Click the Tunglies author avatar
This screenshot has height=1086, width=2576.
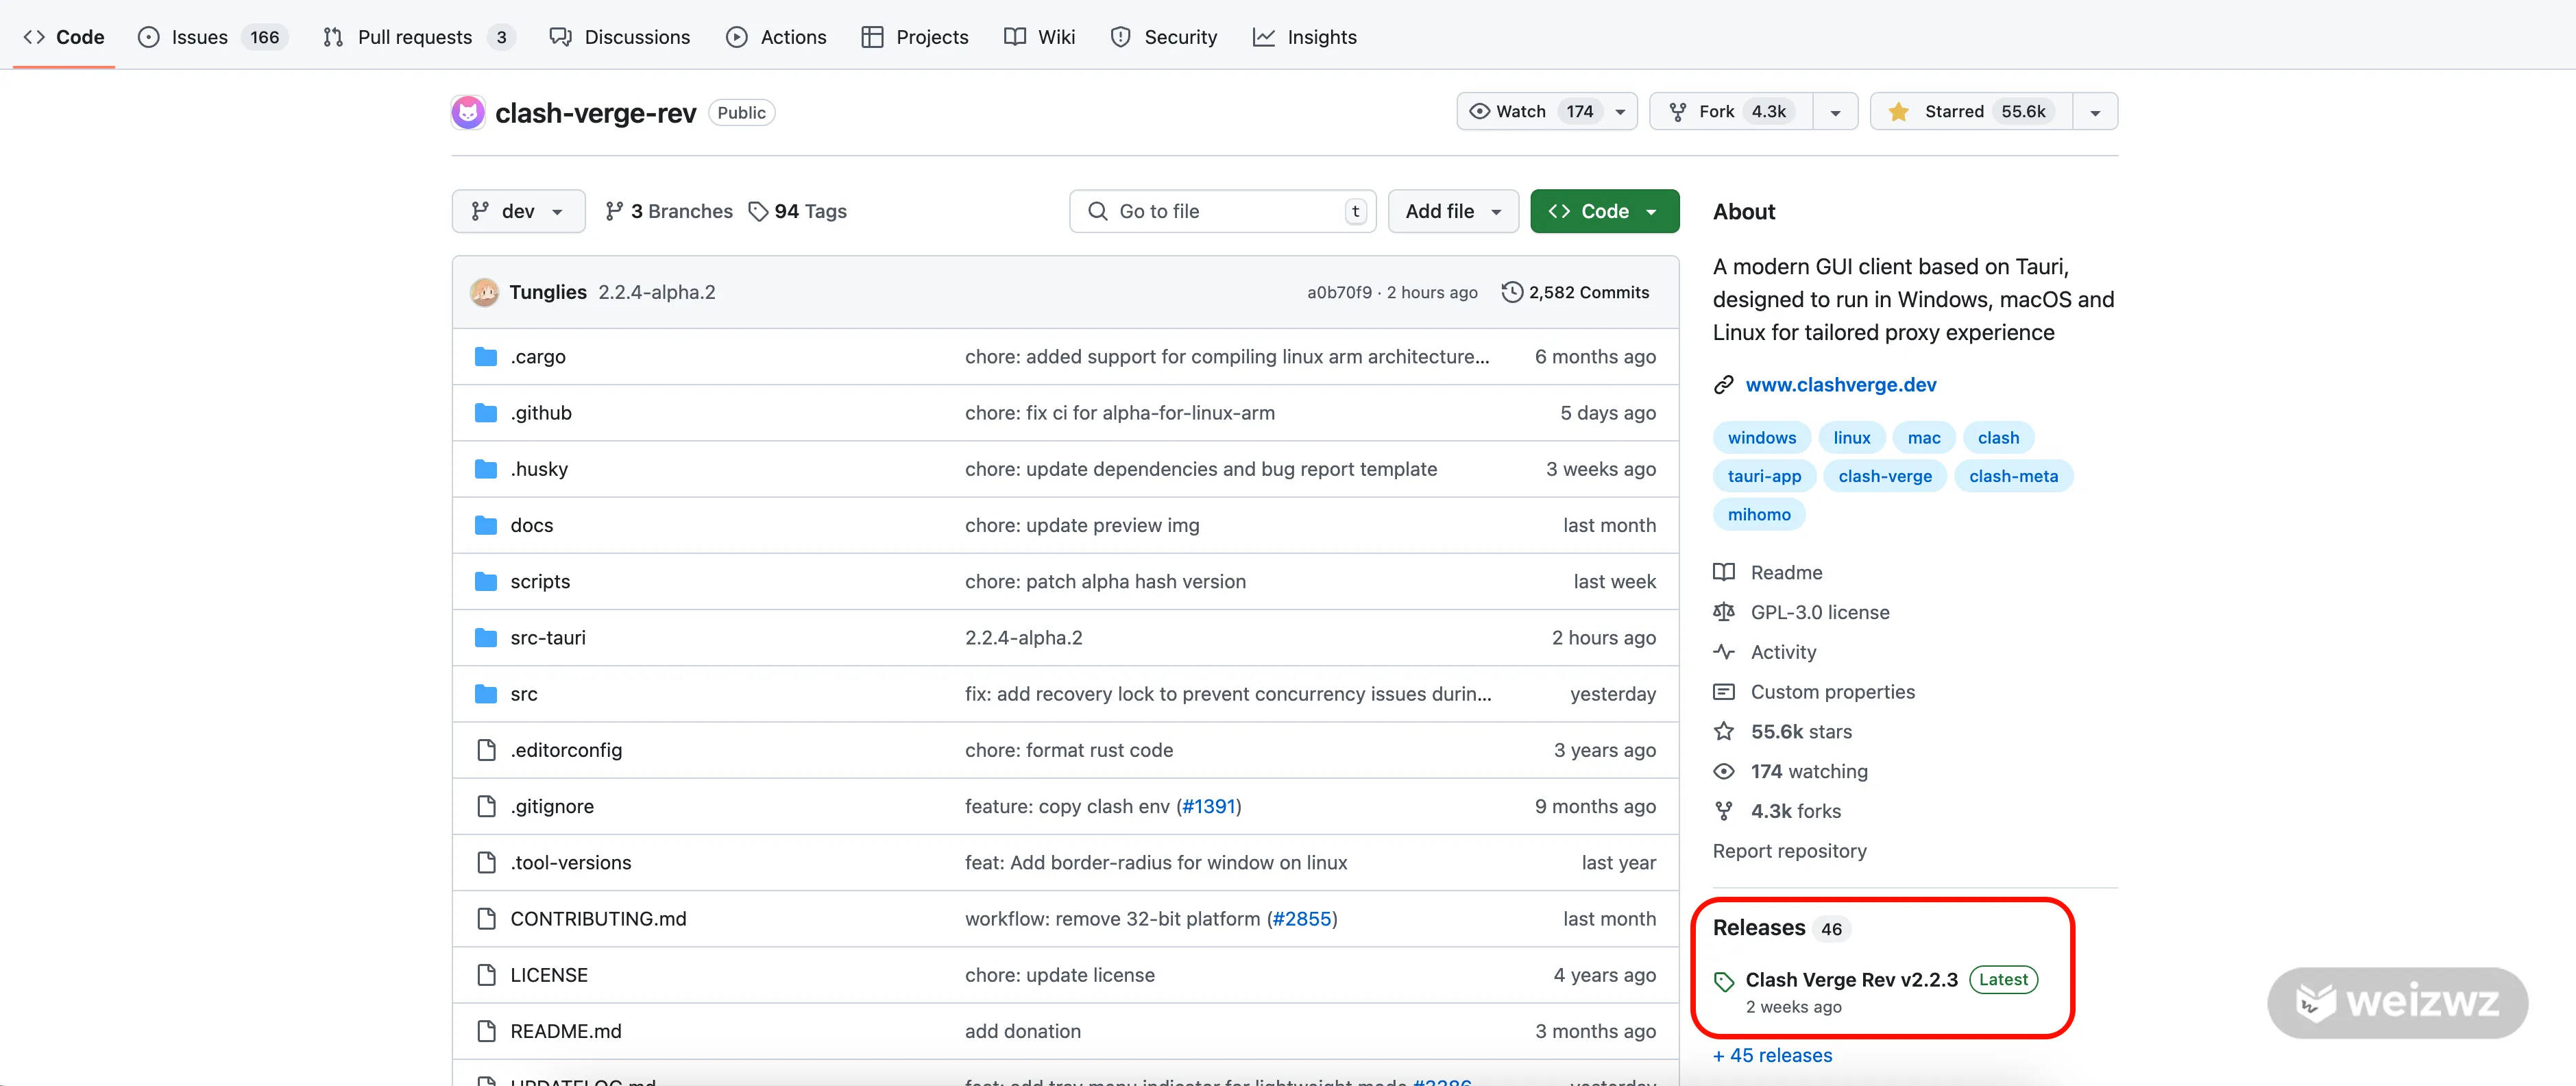click(x=485, y=292)
